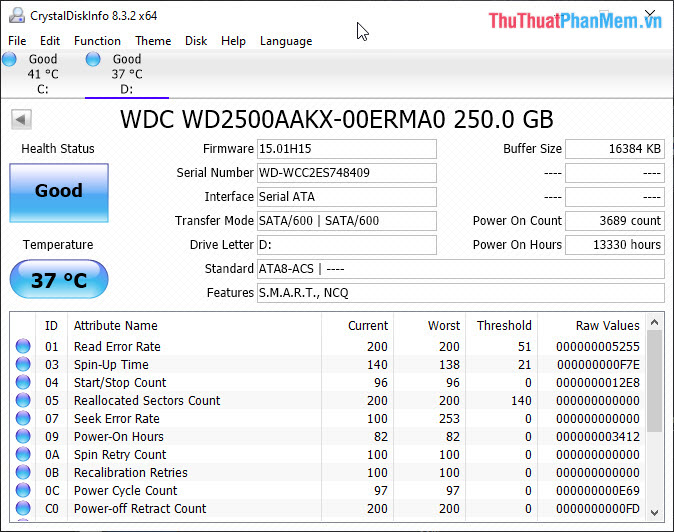674x532 pixels.
Task: Click the Buffer Size field 16384 KB
Action: click(615, 149)
